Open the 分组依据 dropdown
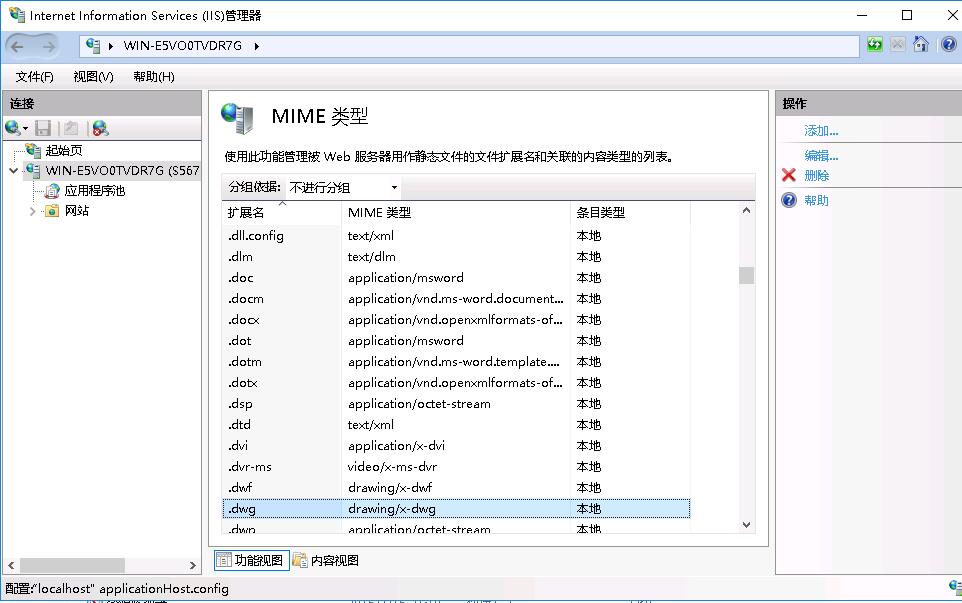Image resolution: width=962 pixels, height=603 pixels. tap(344, 187)
